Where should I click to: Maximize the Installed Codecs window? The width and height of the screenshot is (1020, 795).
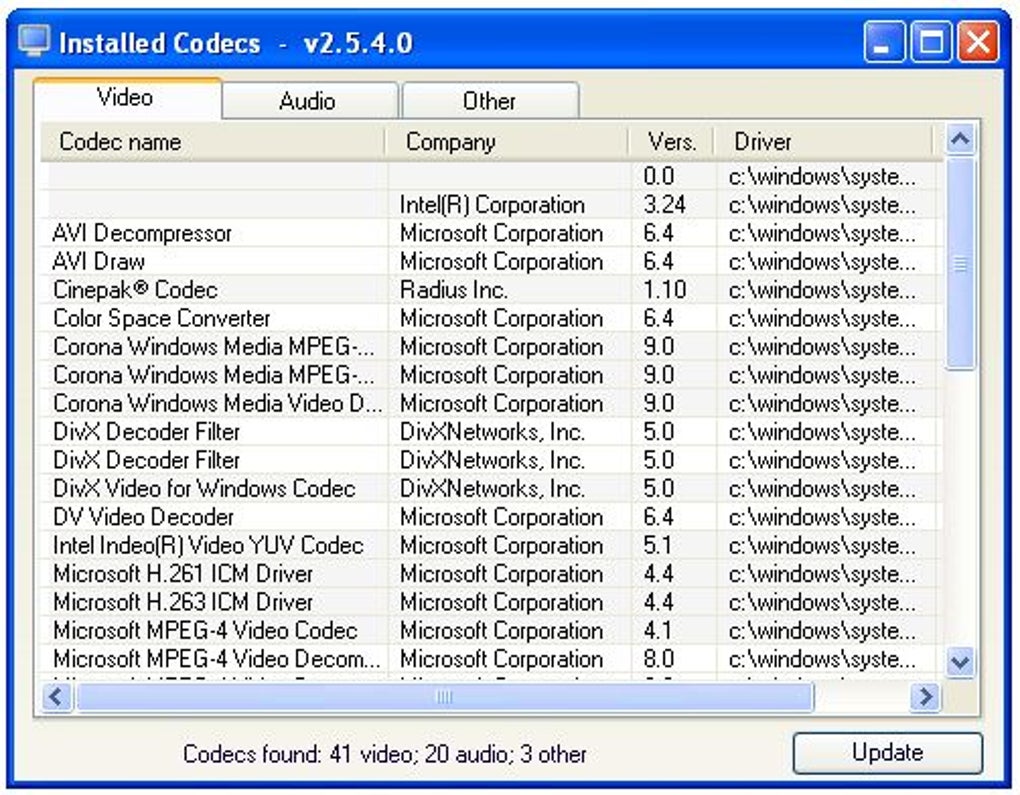[931, 42]
